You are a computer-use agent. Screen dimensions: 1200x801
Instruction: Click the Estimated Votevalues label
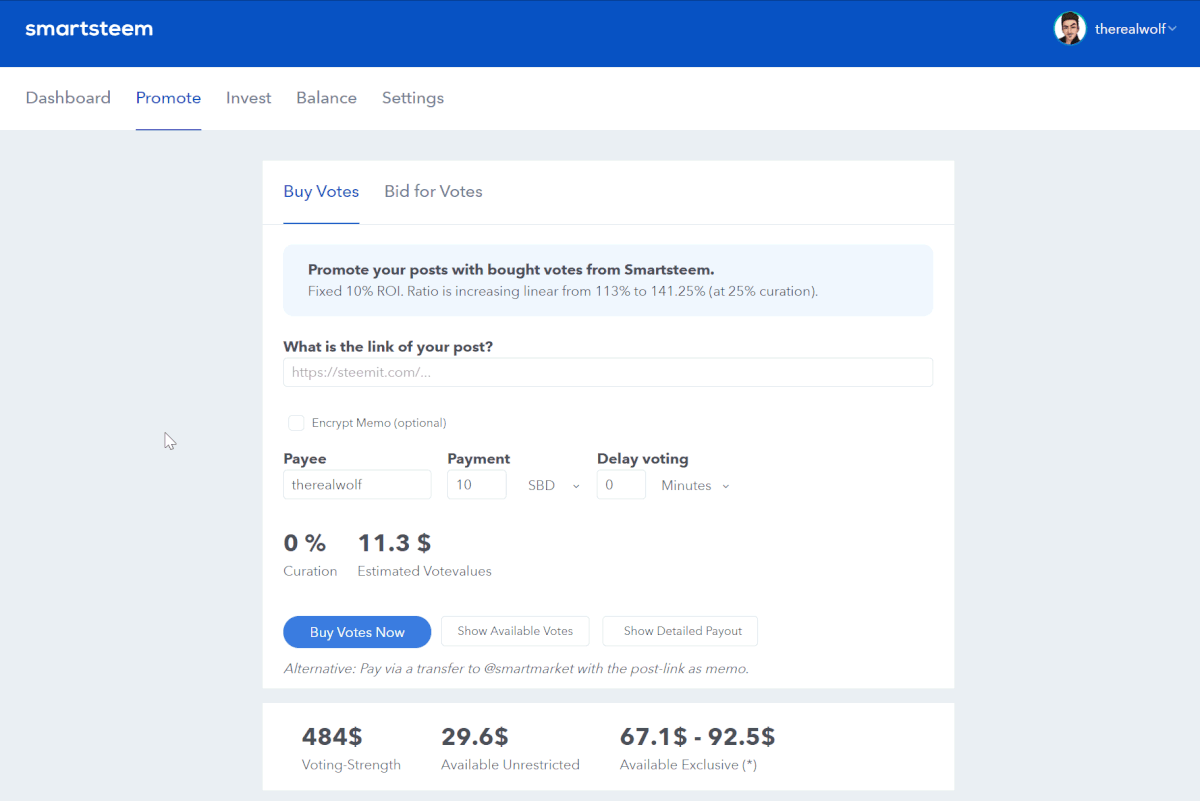(424, 571)
